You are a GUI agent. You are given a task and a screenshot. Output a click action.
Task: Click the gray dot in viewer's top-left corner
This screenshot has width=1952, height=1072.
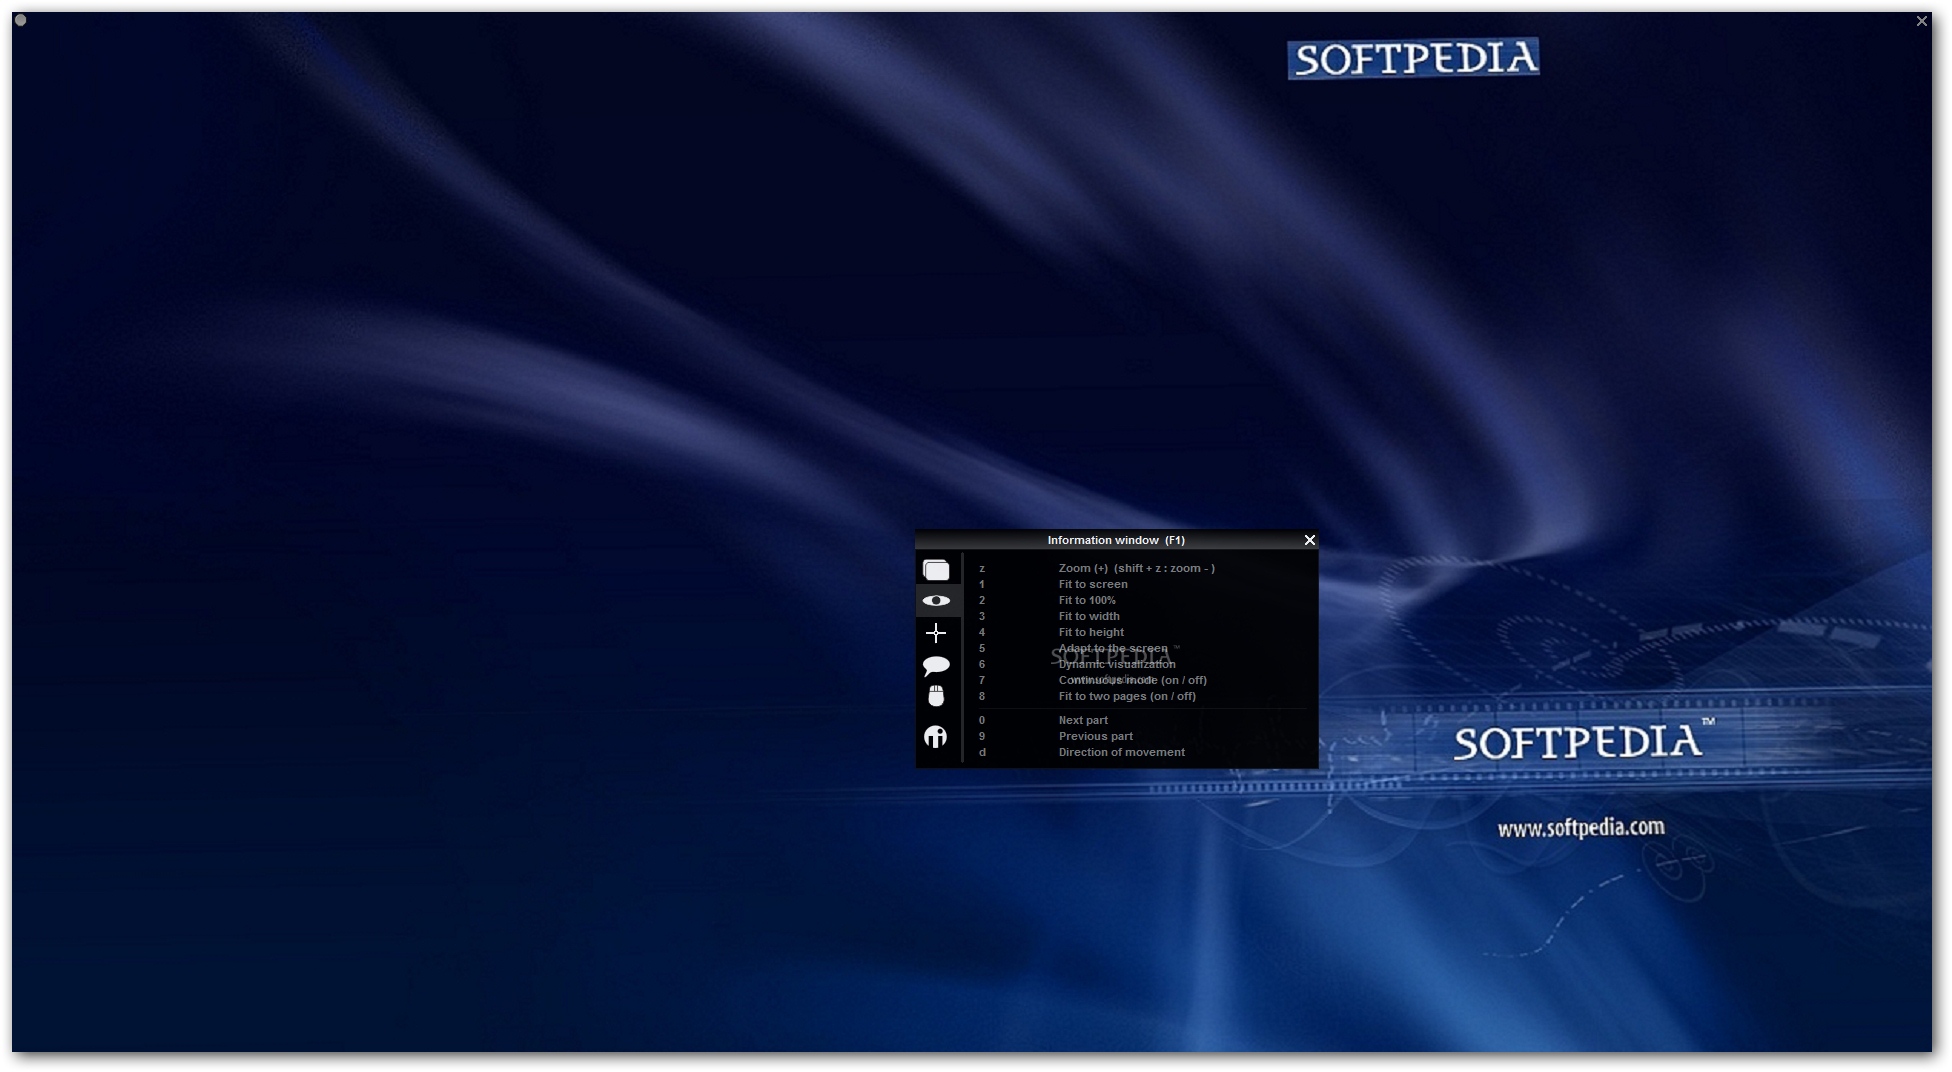[x=21, y=20]
